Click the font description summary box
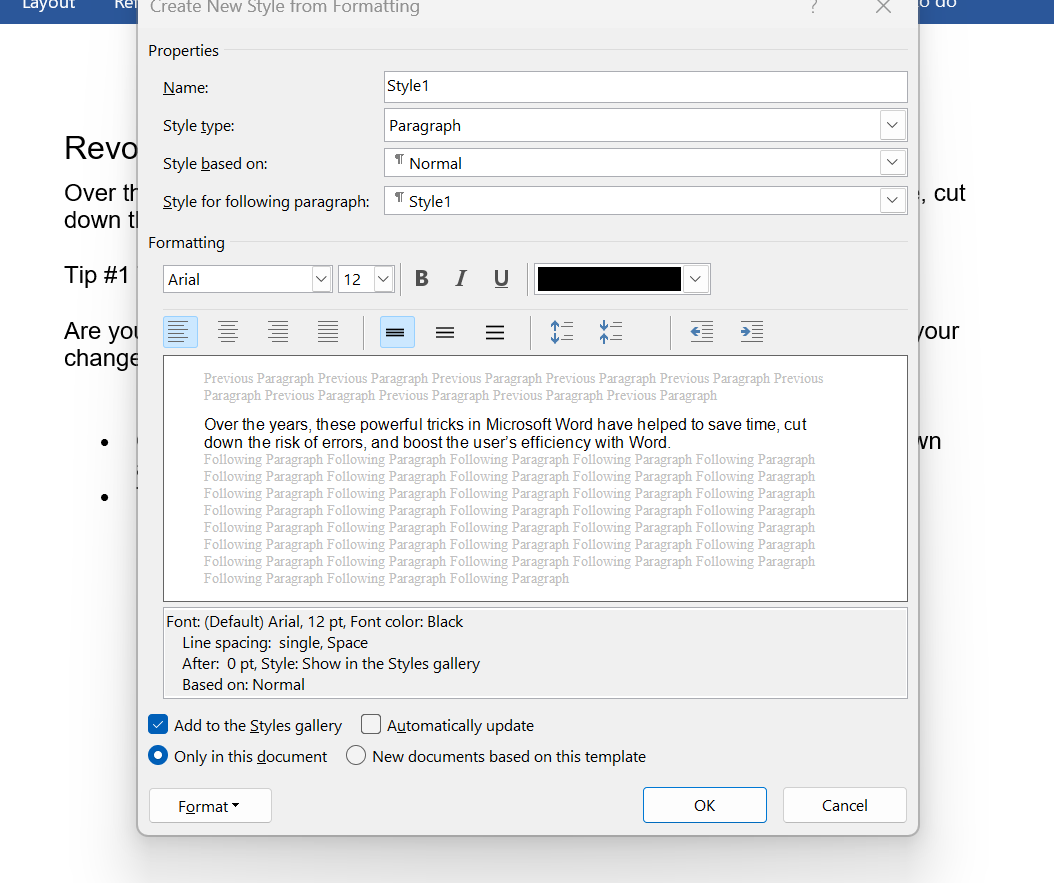The width and height of the screenshot is (1054, 883). (535, 653)
